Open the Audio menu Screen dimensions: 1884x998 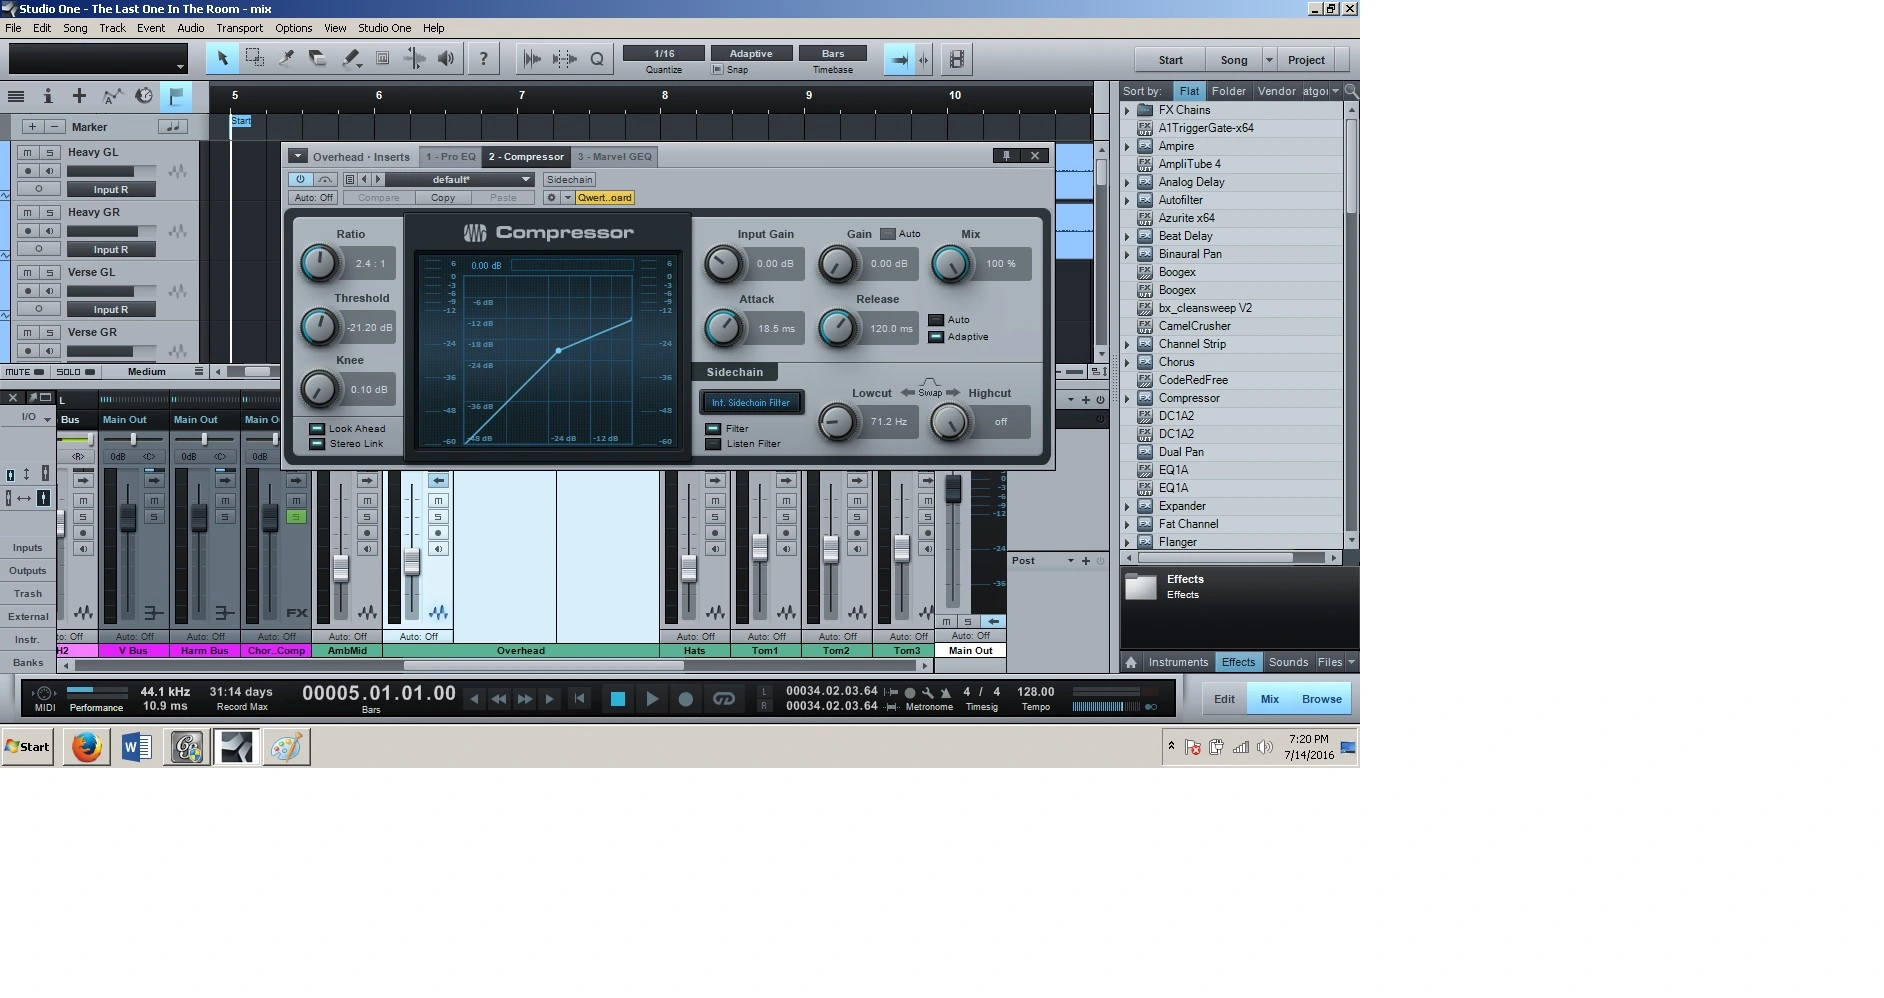point(190,28)
